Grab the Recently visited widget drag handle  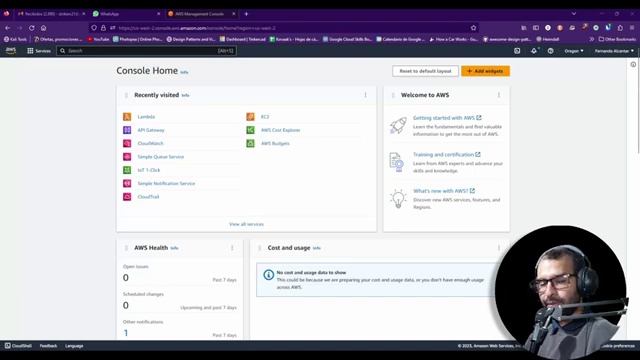(x=126, y=95)
